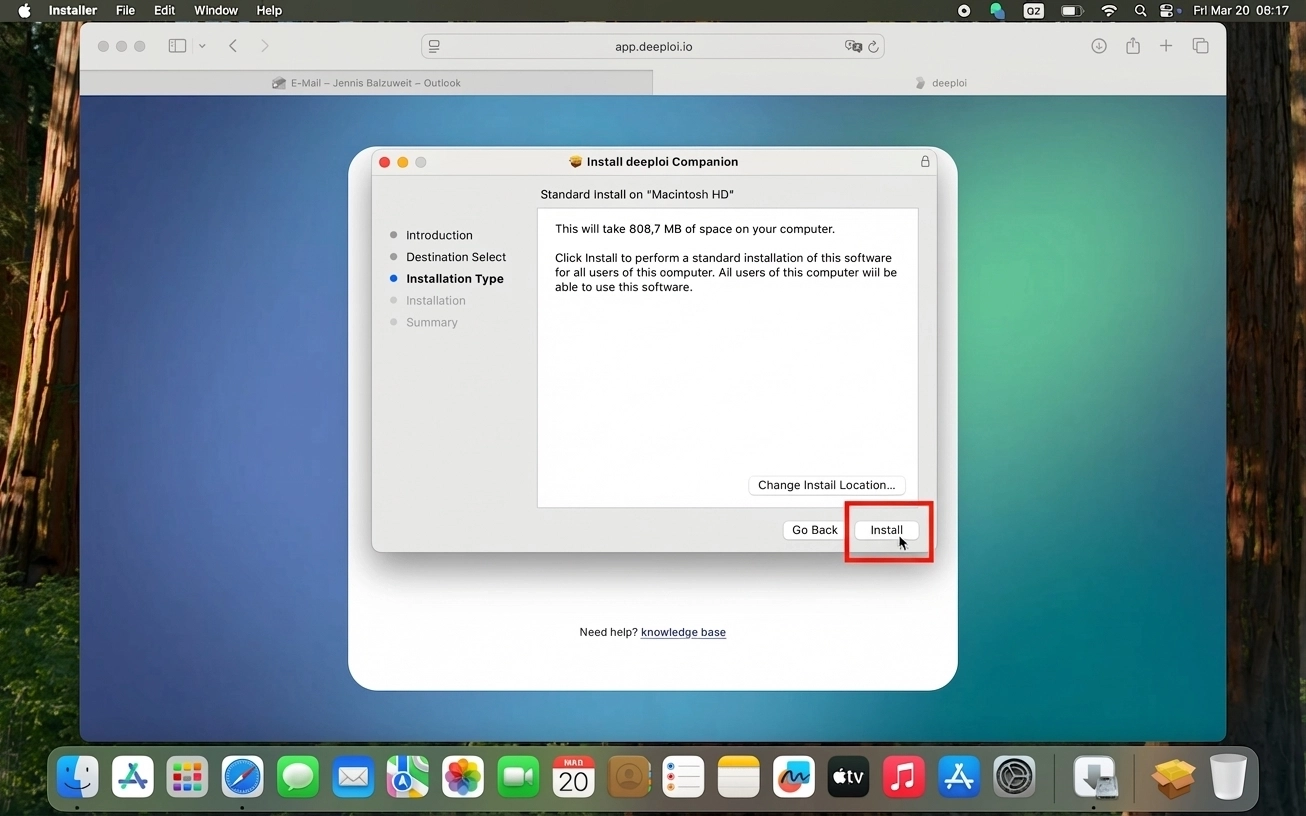Open the knowledge base link
1306x816 pixels.
click(x=683, y=632)
